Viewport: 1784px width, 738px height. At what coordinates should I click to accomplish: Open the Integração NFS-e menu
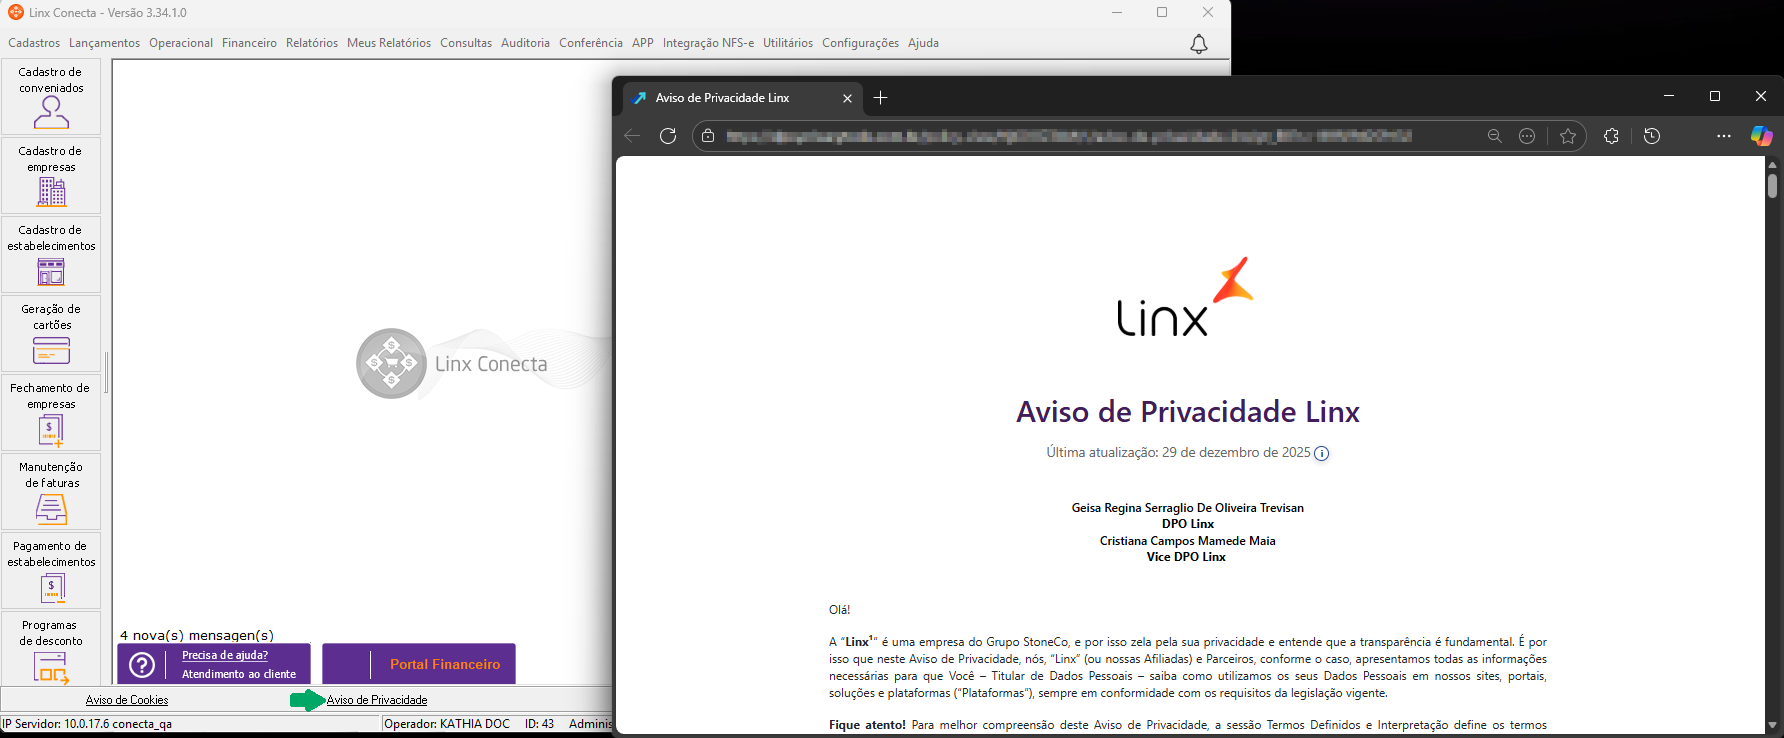click(x=708, y=43)
